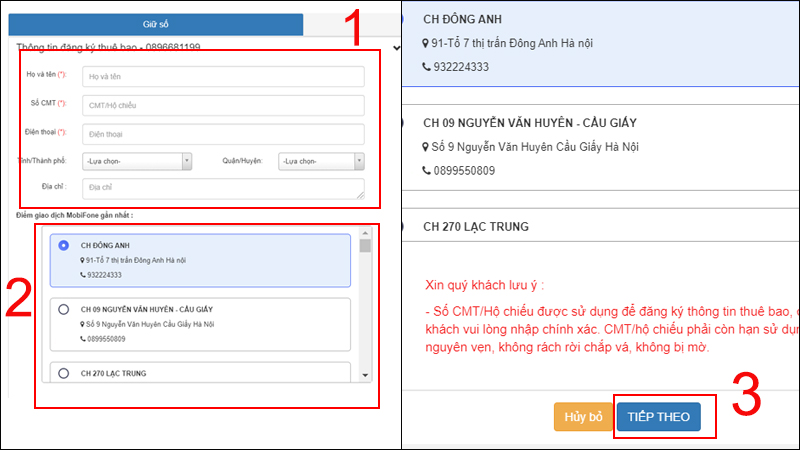Click the TIẾP THEO button
Screen dimensions: 800x450
(x=658, y=417)
